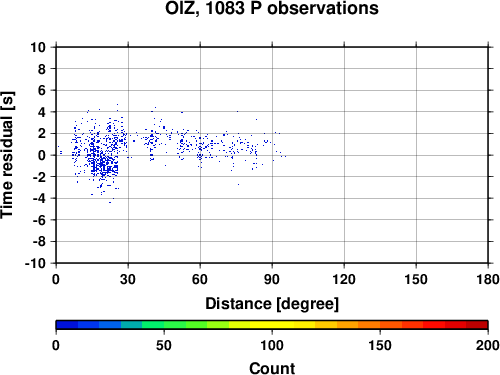Image resolution: width=500 pixels, height=375 pixels.
Task: Click x-axis tick label 180
Action: (x=488, y=279)
